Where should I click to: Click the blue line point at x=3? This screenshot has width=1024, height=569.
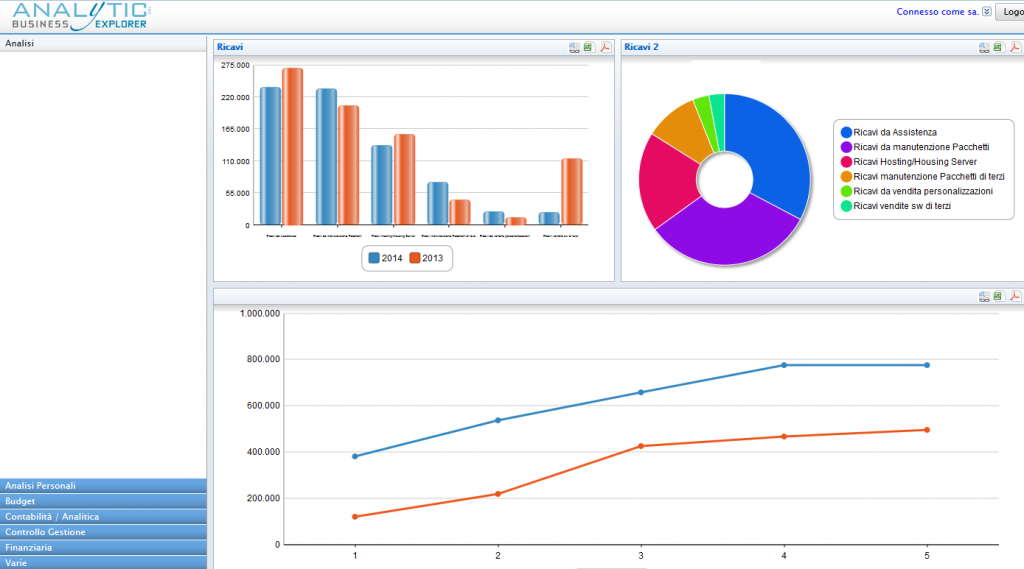click(641, 393)
